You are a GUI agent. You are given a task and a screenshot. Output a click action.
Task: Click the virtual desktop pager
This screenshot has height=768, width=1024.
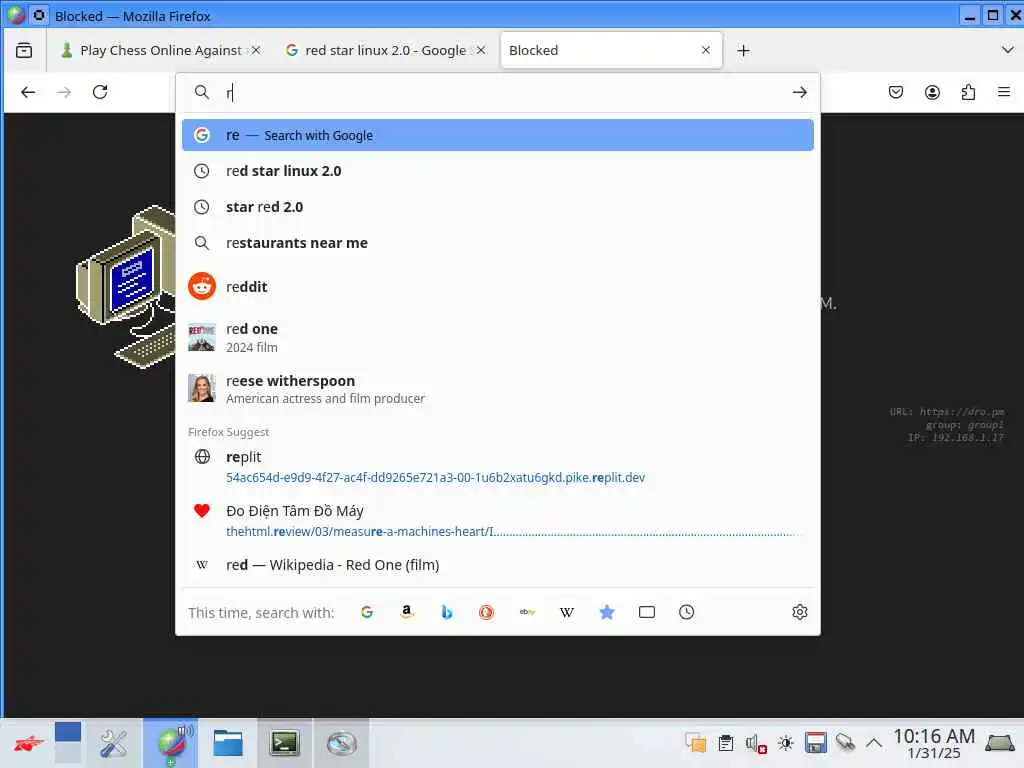coord(68,743)
